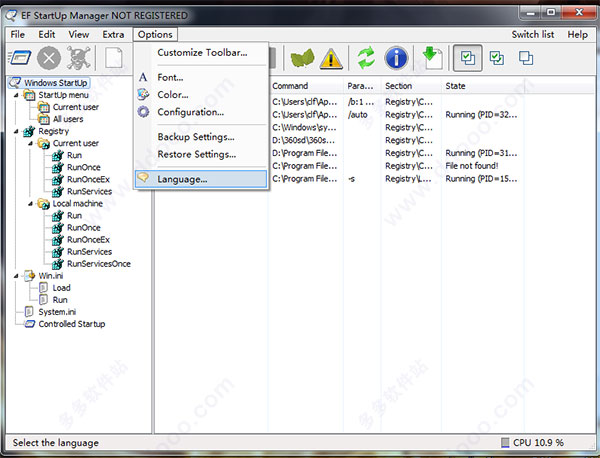
Task: Click the 'Running (PID=15...' state cell
Action: [481, 179]
